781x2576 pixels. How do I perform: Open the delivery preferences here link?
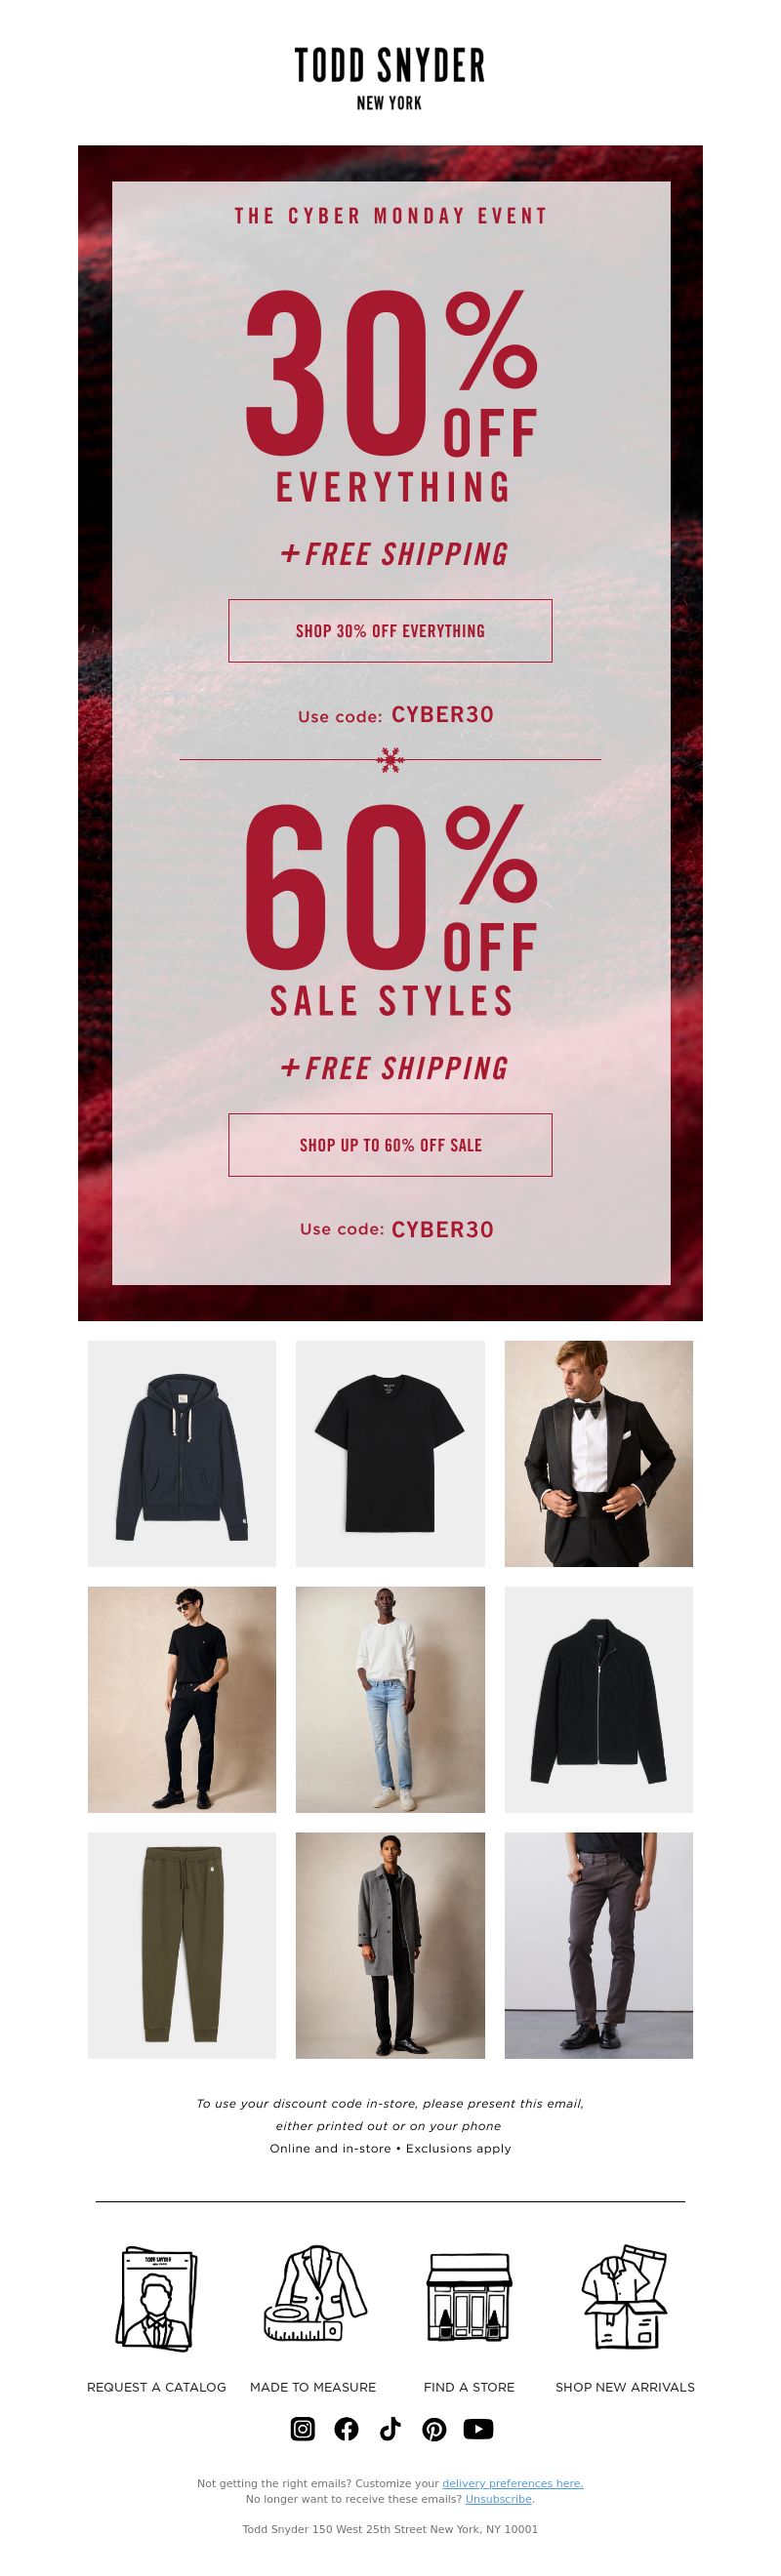[x=513, y=2483]
